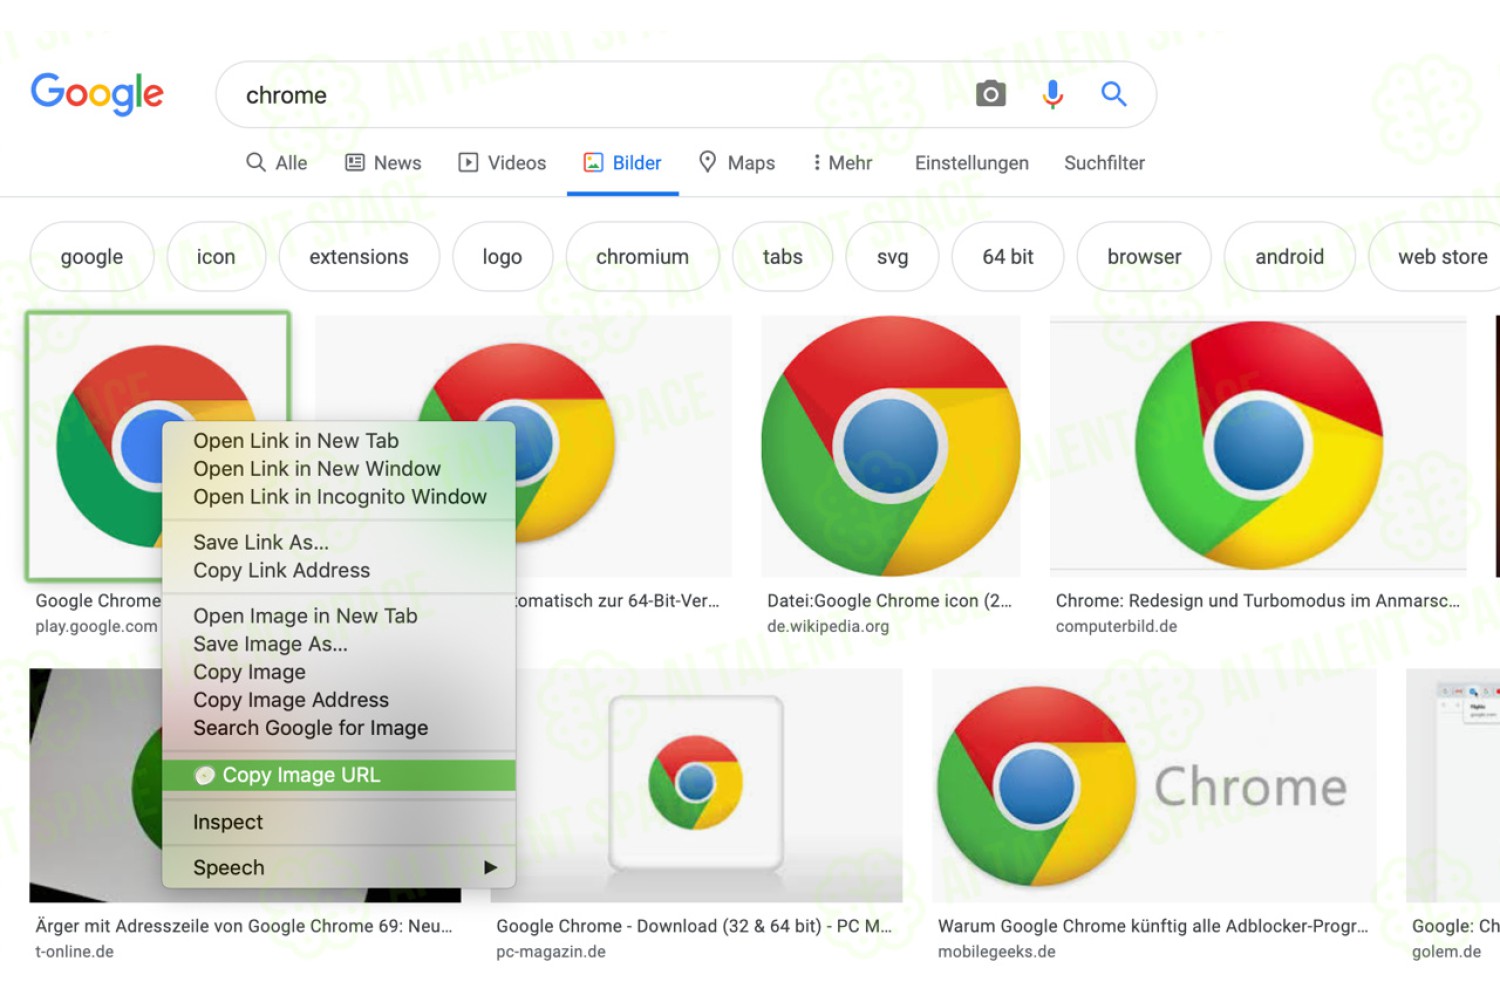The height and width of the screenshot is (1000, 1500).
Task: Click the blue magnifier search button
Action: 1114,94
